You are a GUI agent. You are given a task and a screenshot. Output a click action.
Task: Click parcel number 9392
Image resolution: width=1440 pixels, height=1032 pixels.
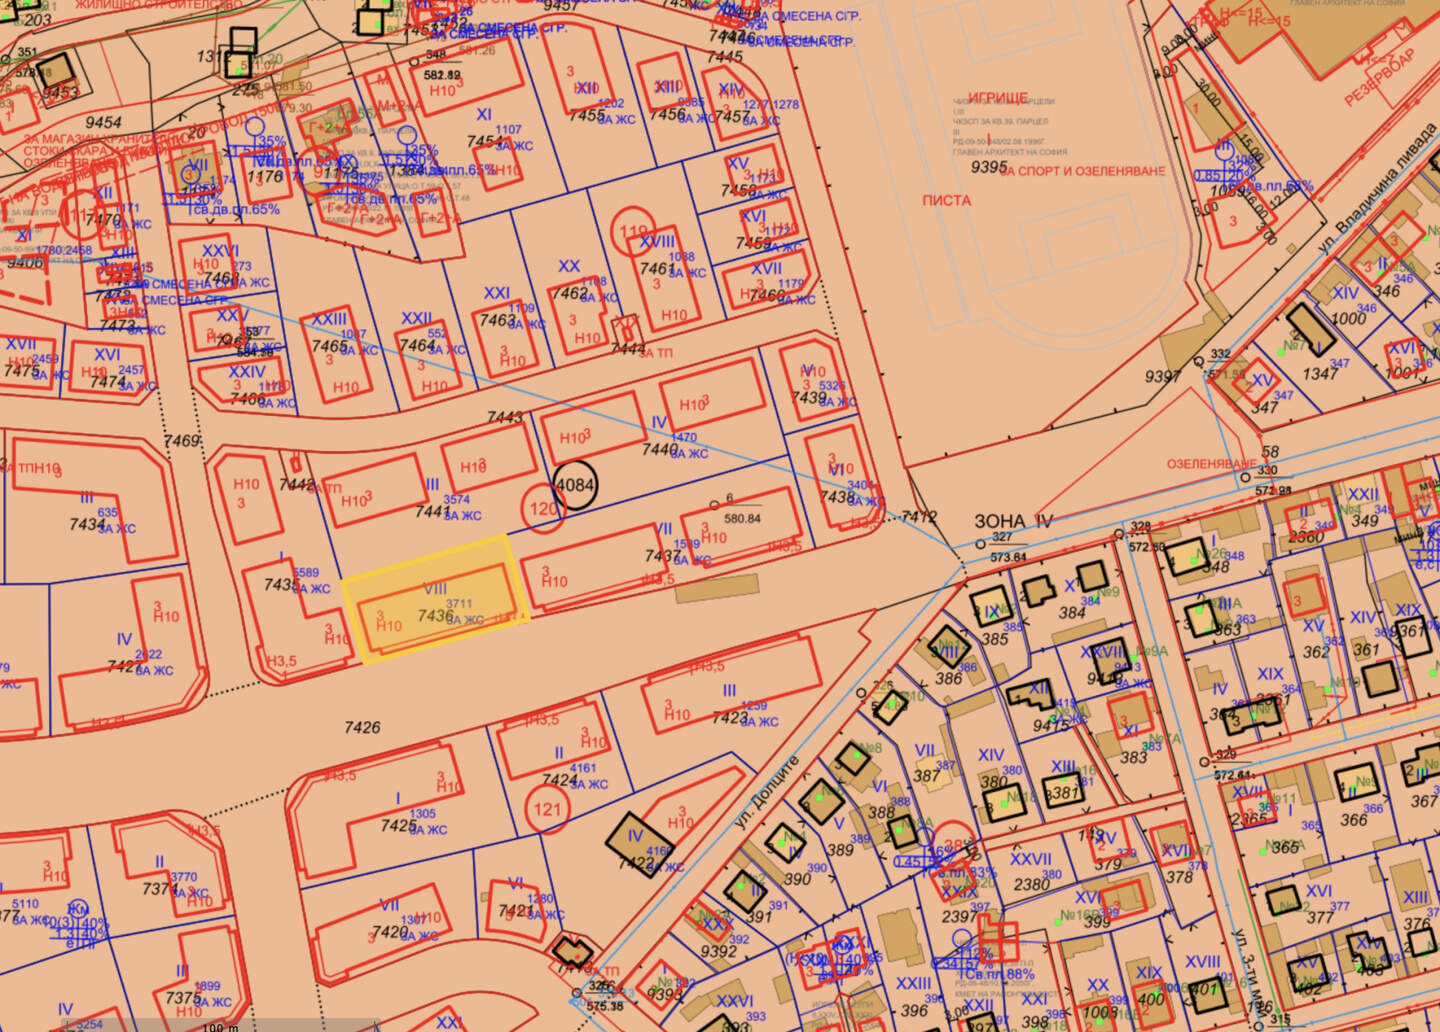click(x=719, y=952)
